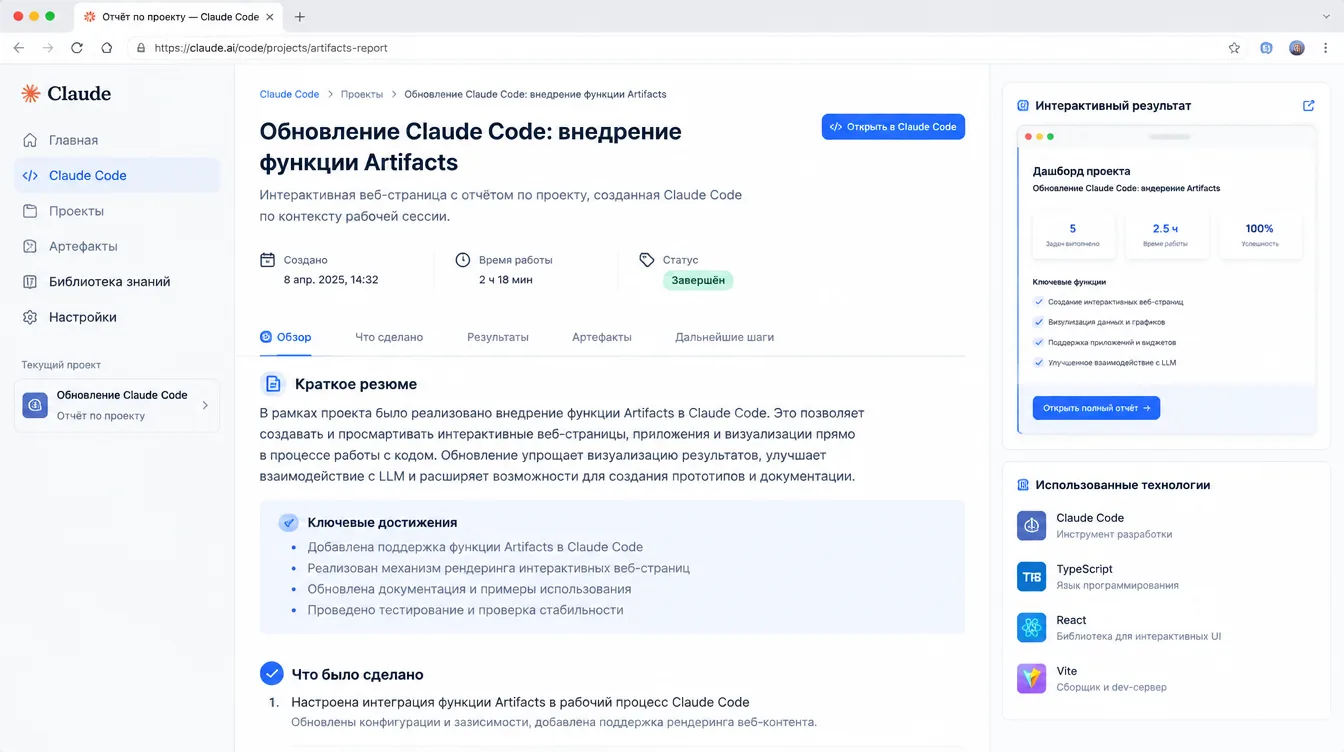Click the Открыть в Claude Code button
Image resolution: width=1344 pixels, height=752 pixels.
[x=893, y=127]
